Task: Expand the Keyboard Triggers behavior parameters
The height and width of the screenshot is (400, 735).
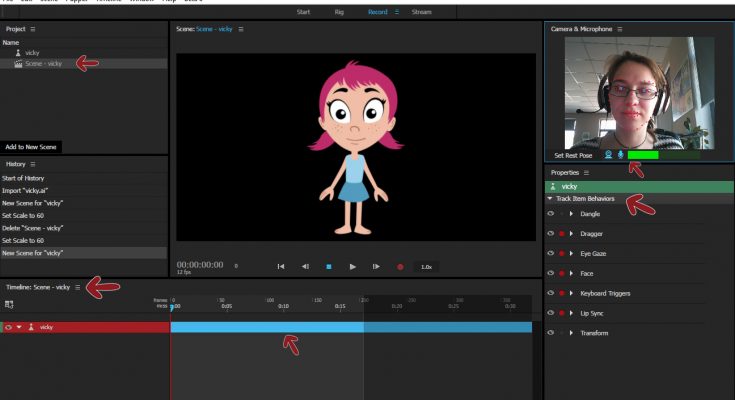Action: 571,293
